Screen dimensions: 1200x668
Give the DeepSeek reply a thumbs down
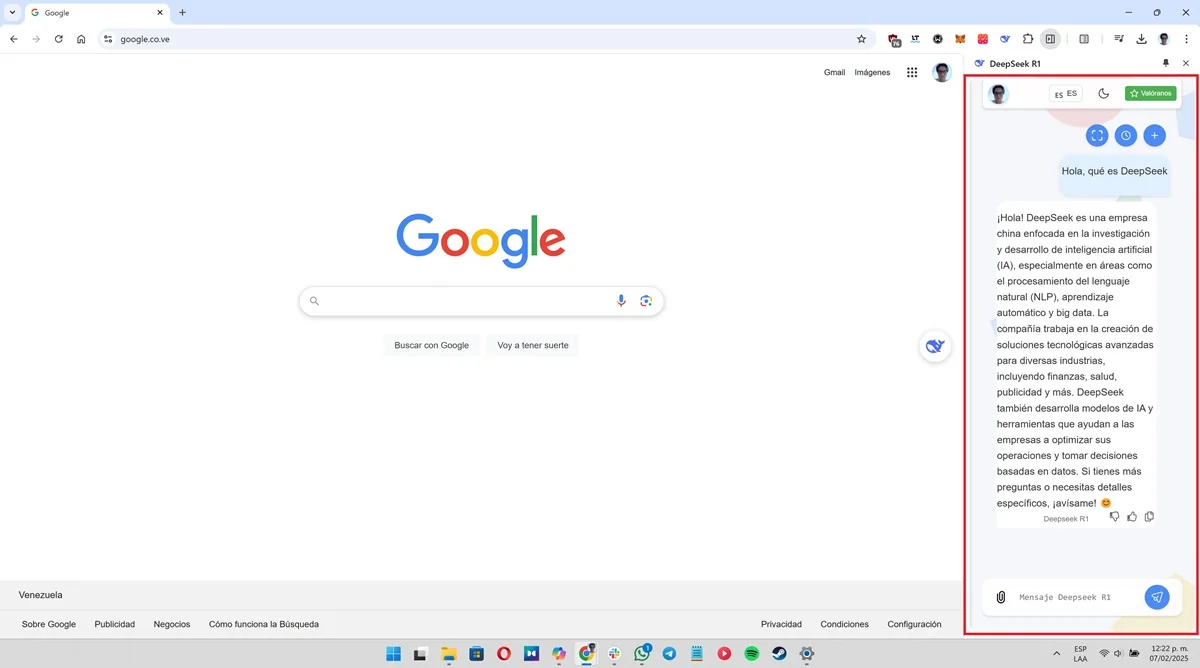tap(1115, 517)
